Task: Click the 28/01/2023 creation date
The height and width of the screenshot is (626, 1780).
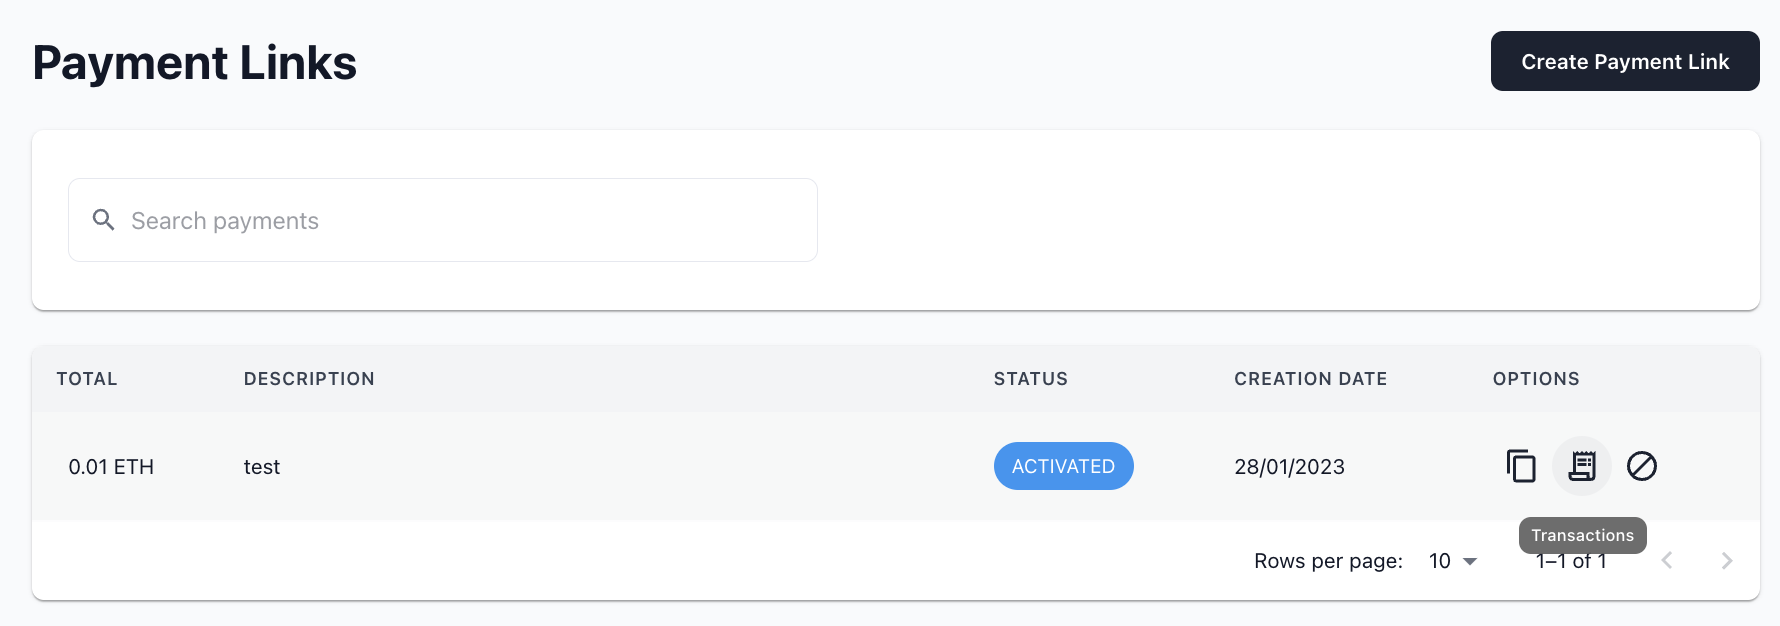Action: [x=1289, y=467]
